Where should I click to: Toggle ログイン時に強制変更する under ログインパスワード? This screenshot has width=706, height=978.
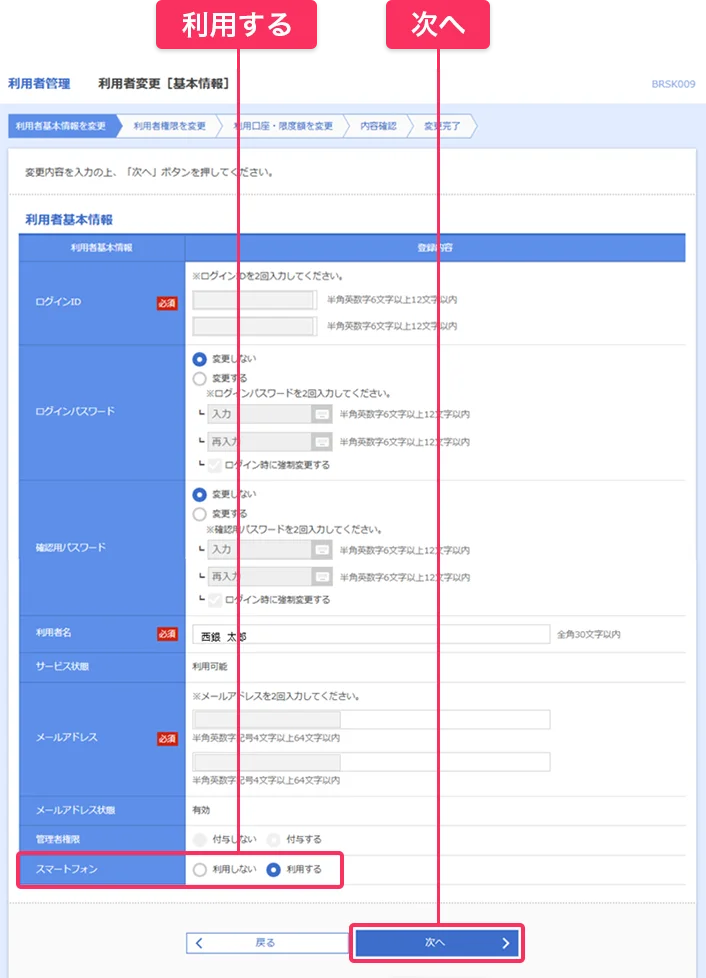pos(215,465)
